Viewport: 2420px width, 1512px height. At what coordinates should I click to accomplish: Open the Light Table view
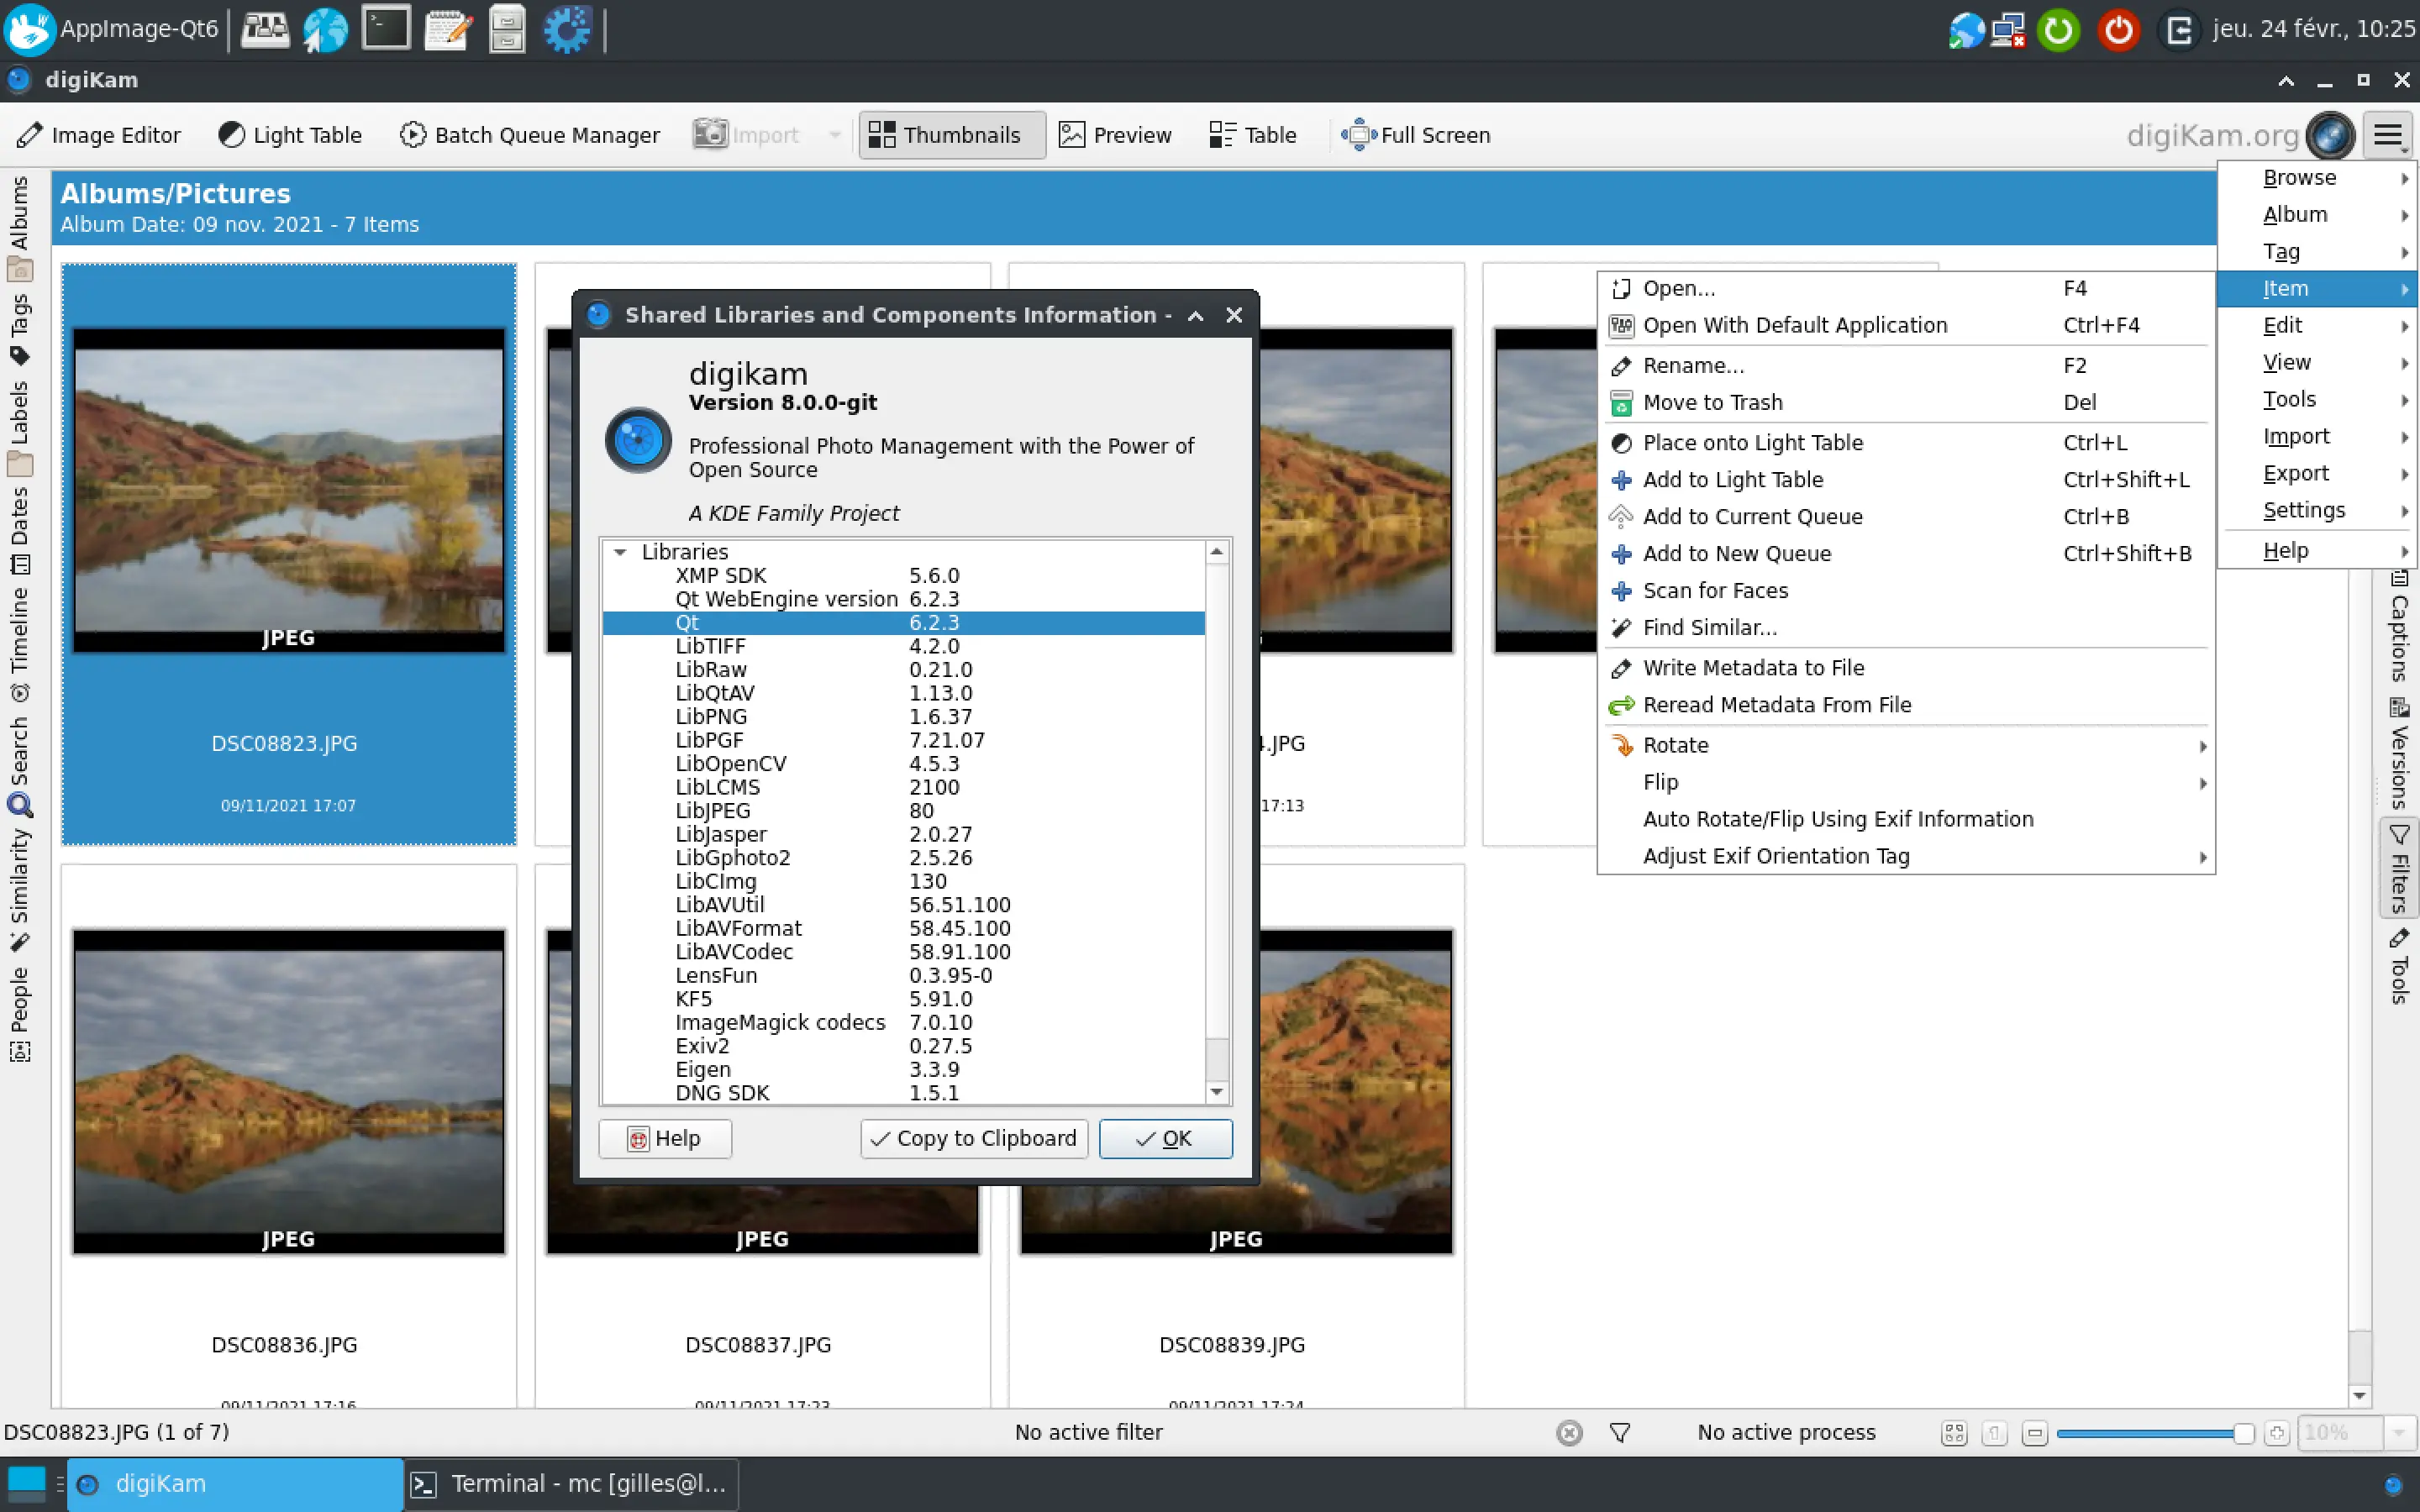tap(289, 135)
